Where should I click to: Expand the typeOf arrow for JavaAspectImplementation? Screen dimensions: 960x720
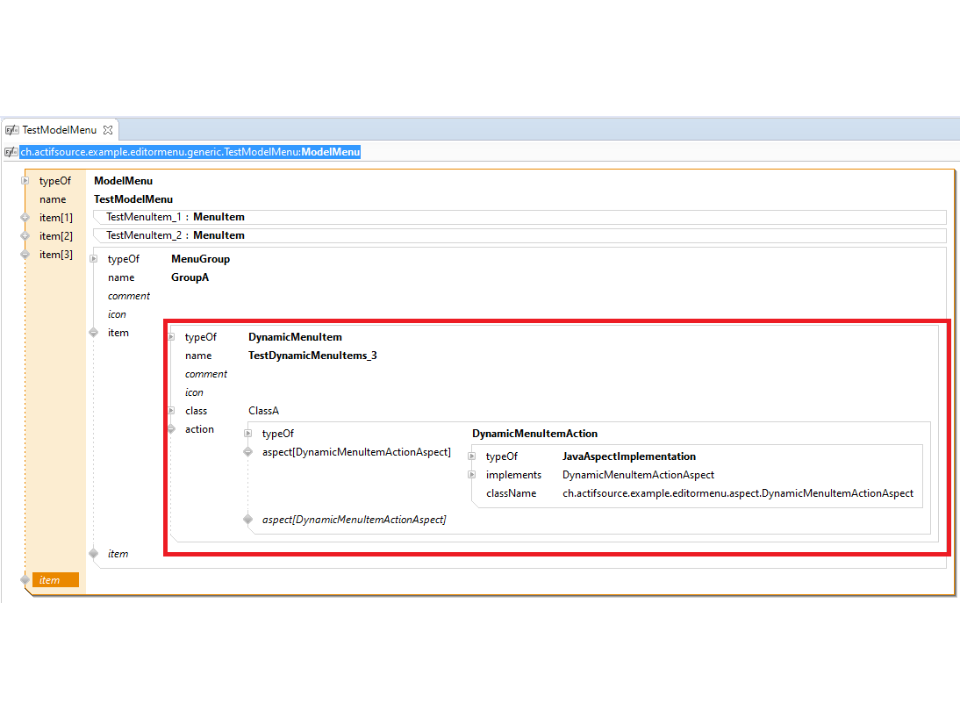(472, 456)
